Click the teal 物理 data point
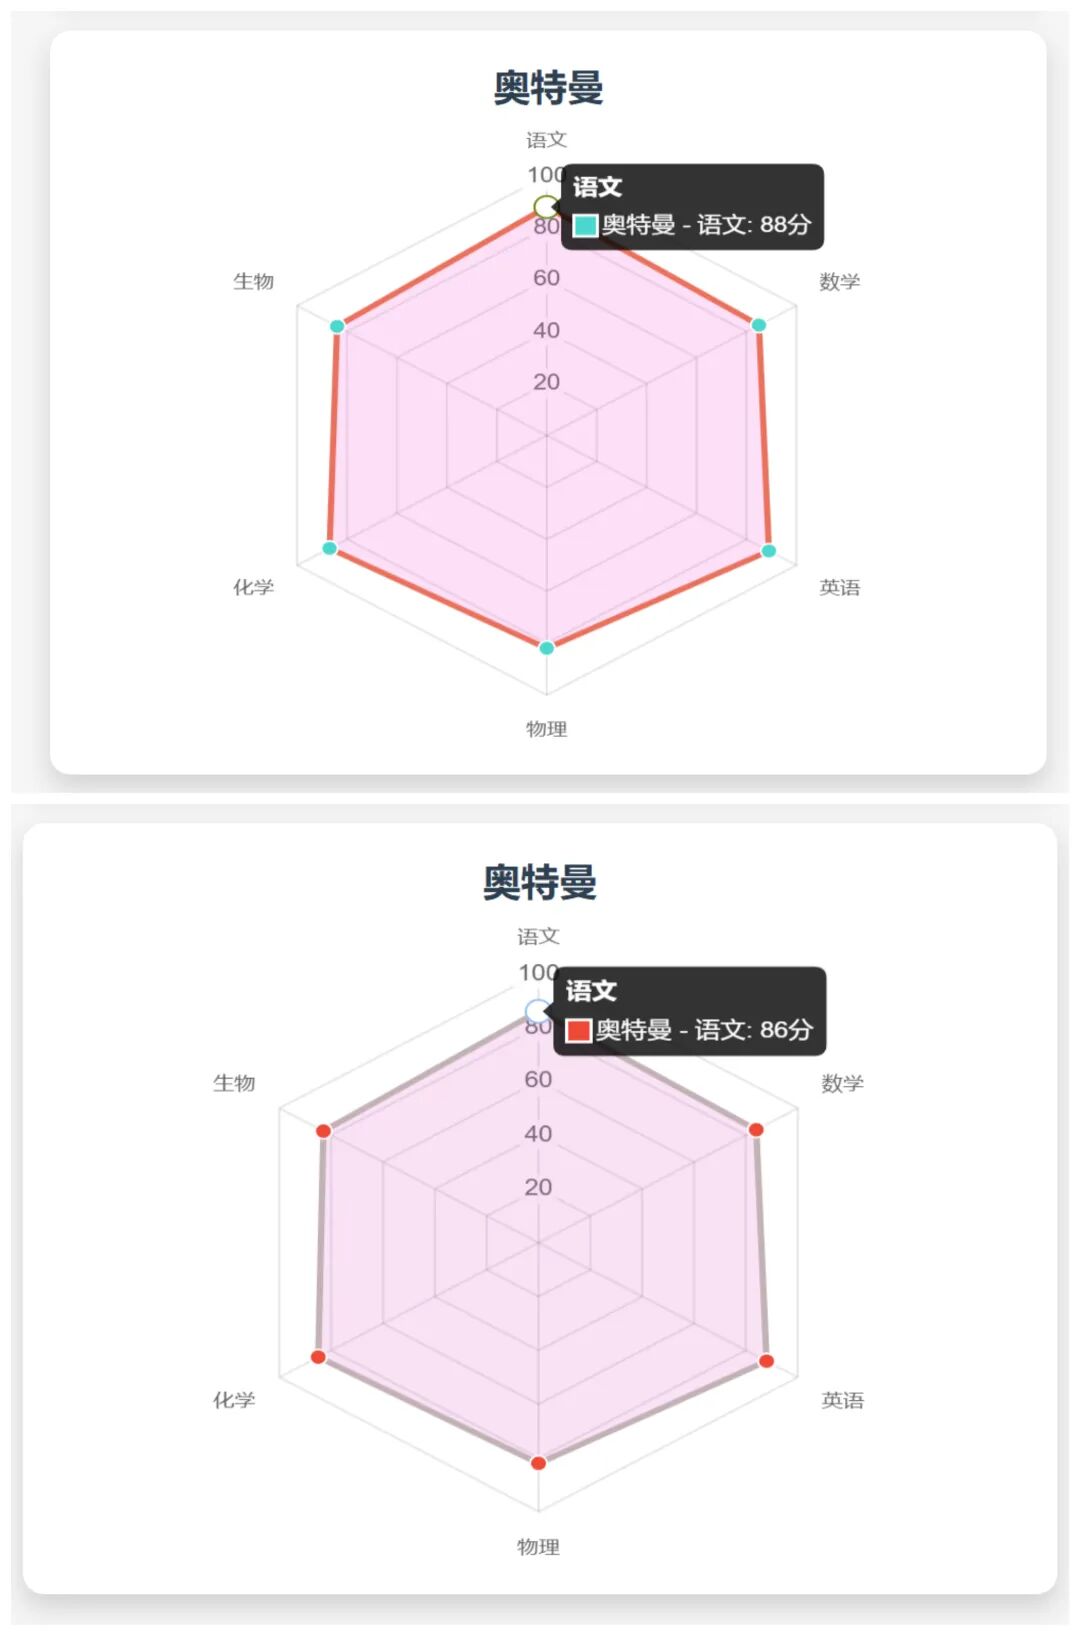The image size is (1080, 1636). click(x=546, y=648)
